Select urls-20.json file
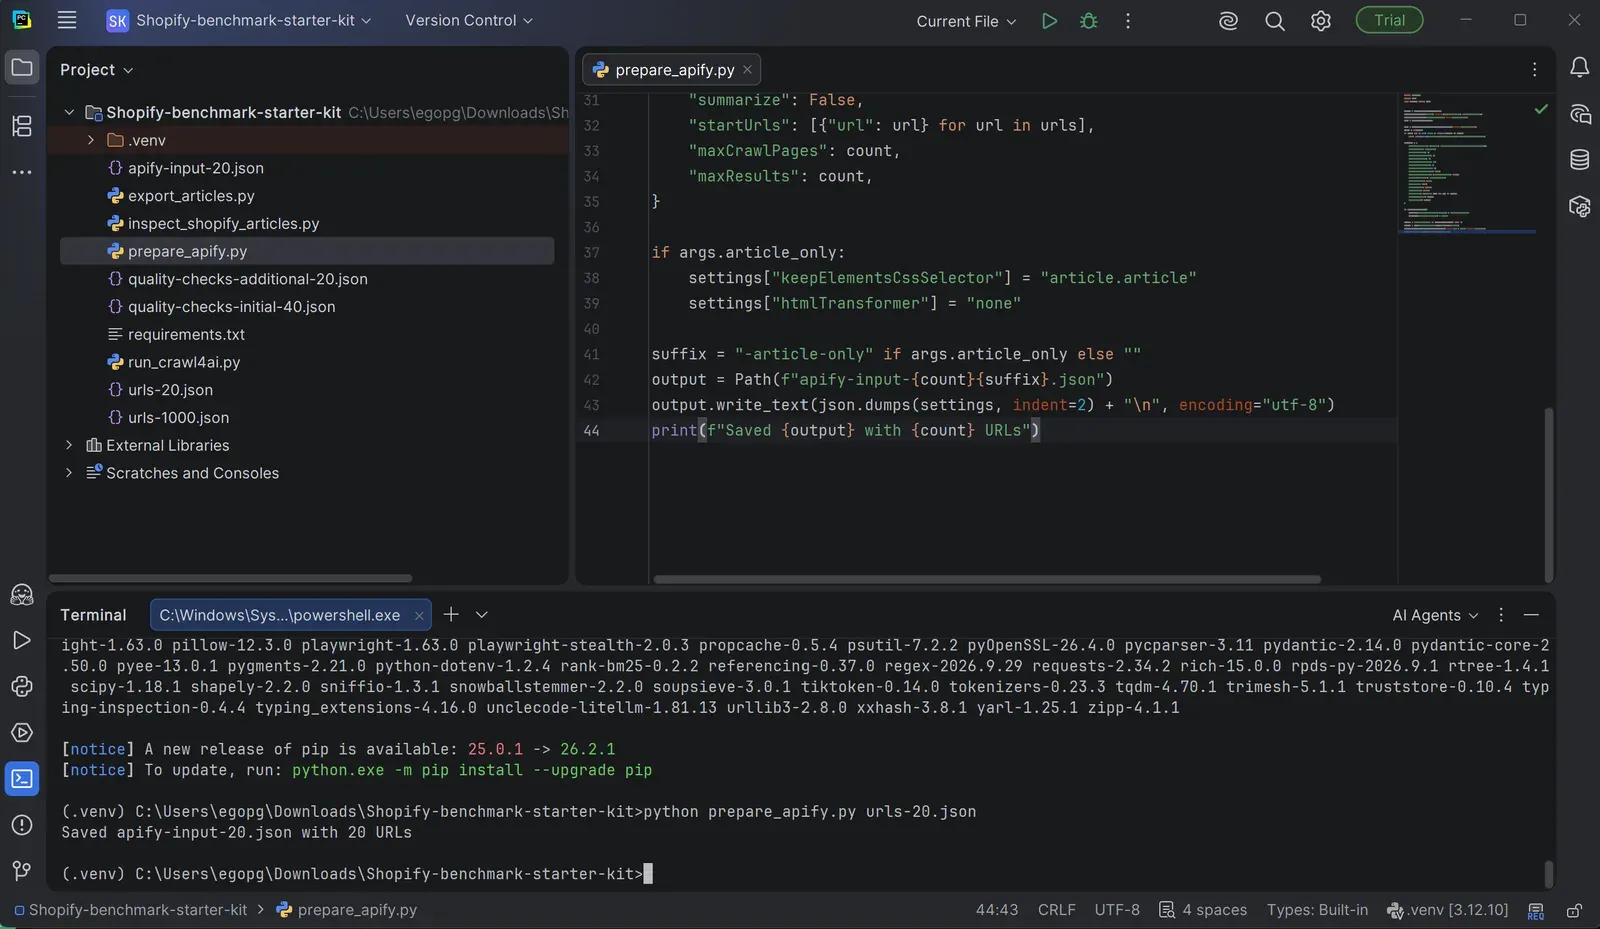The image size is (1600, 929). click(170, 390)
